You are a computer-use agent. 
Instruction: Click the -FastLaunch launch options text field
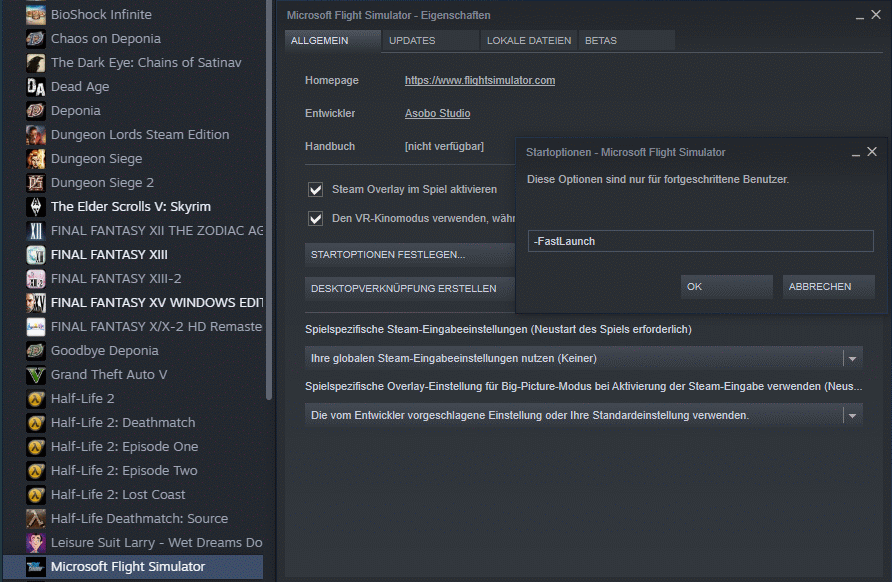[x=700, y=241]
